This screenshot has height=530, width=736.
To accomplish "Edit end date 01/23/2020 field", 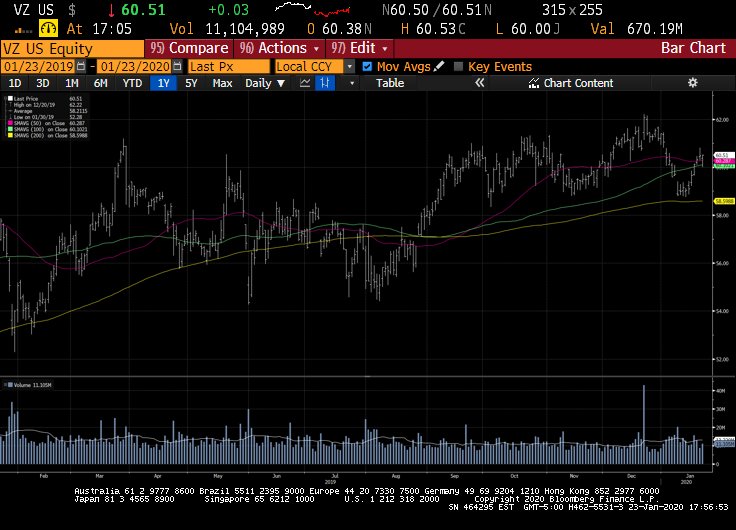I will click(135, 66).
